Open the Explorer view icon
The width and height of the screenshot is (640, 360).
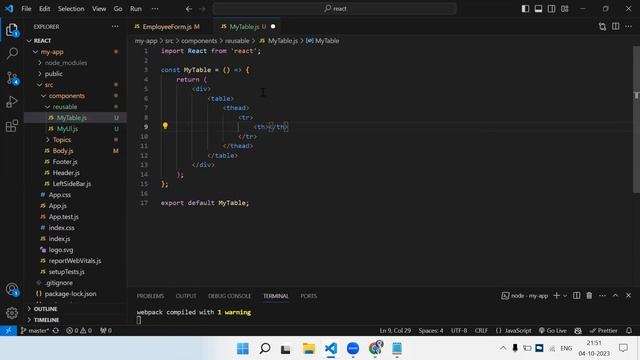(x=12, y=30)
